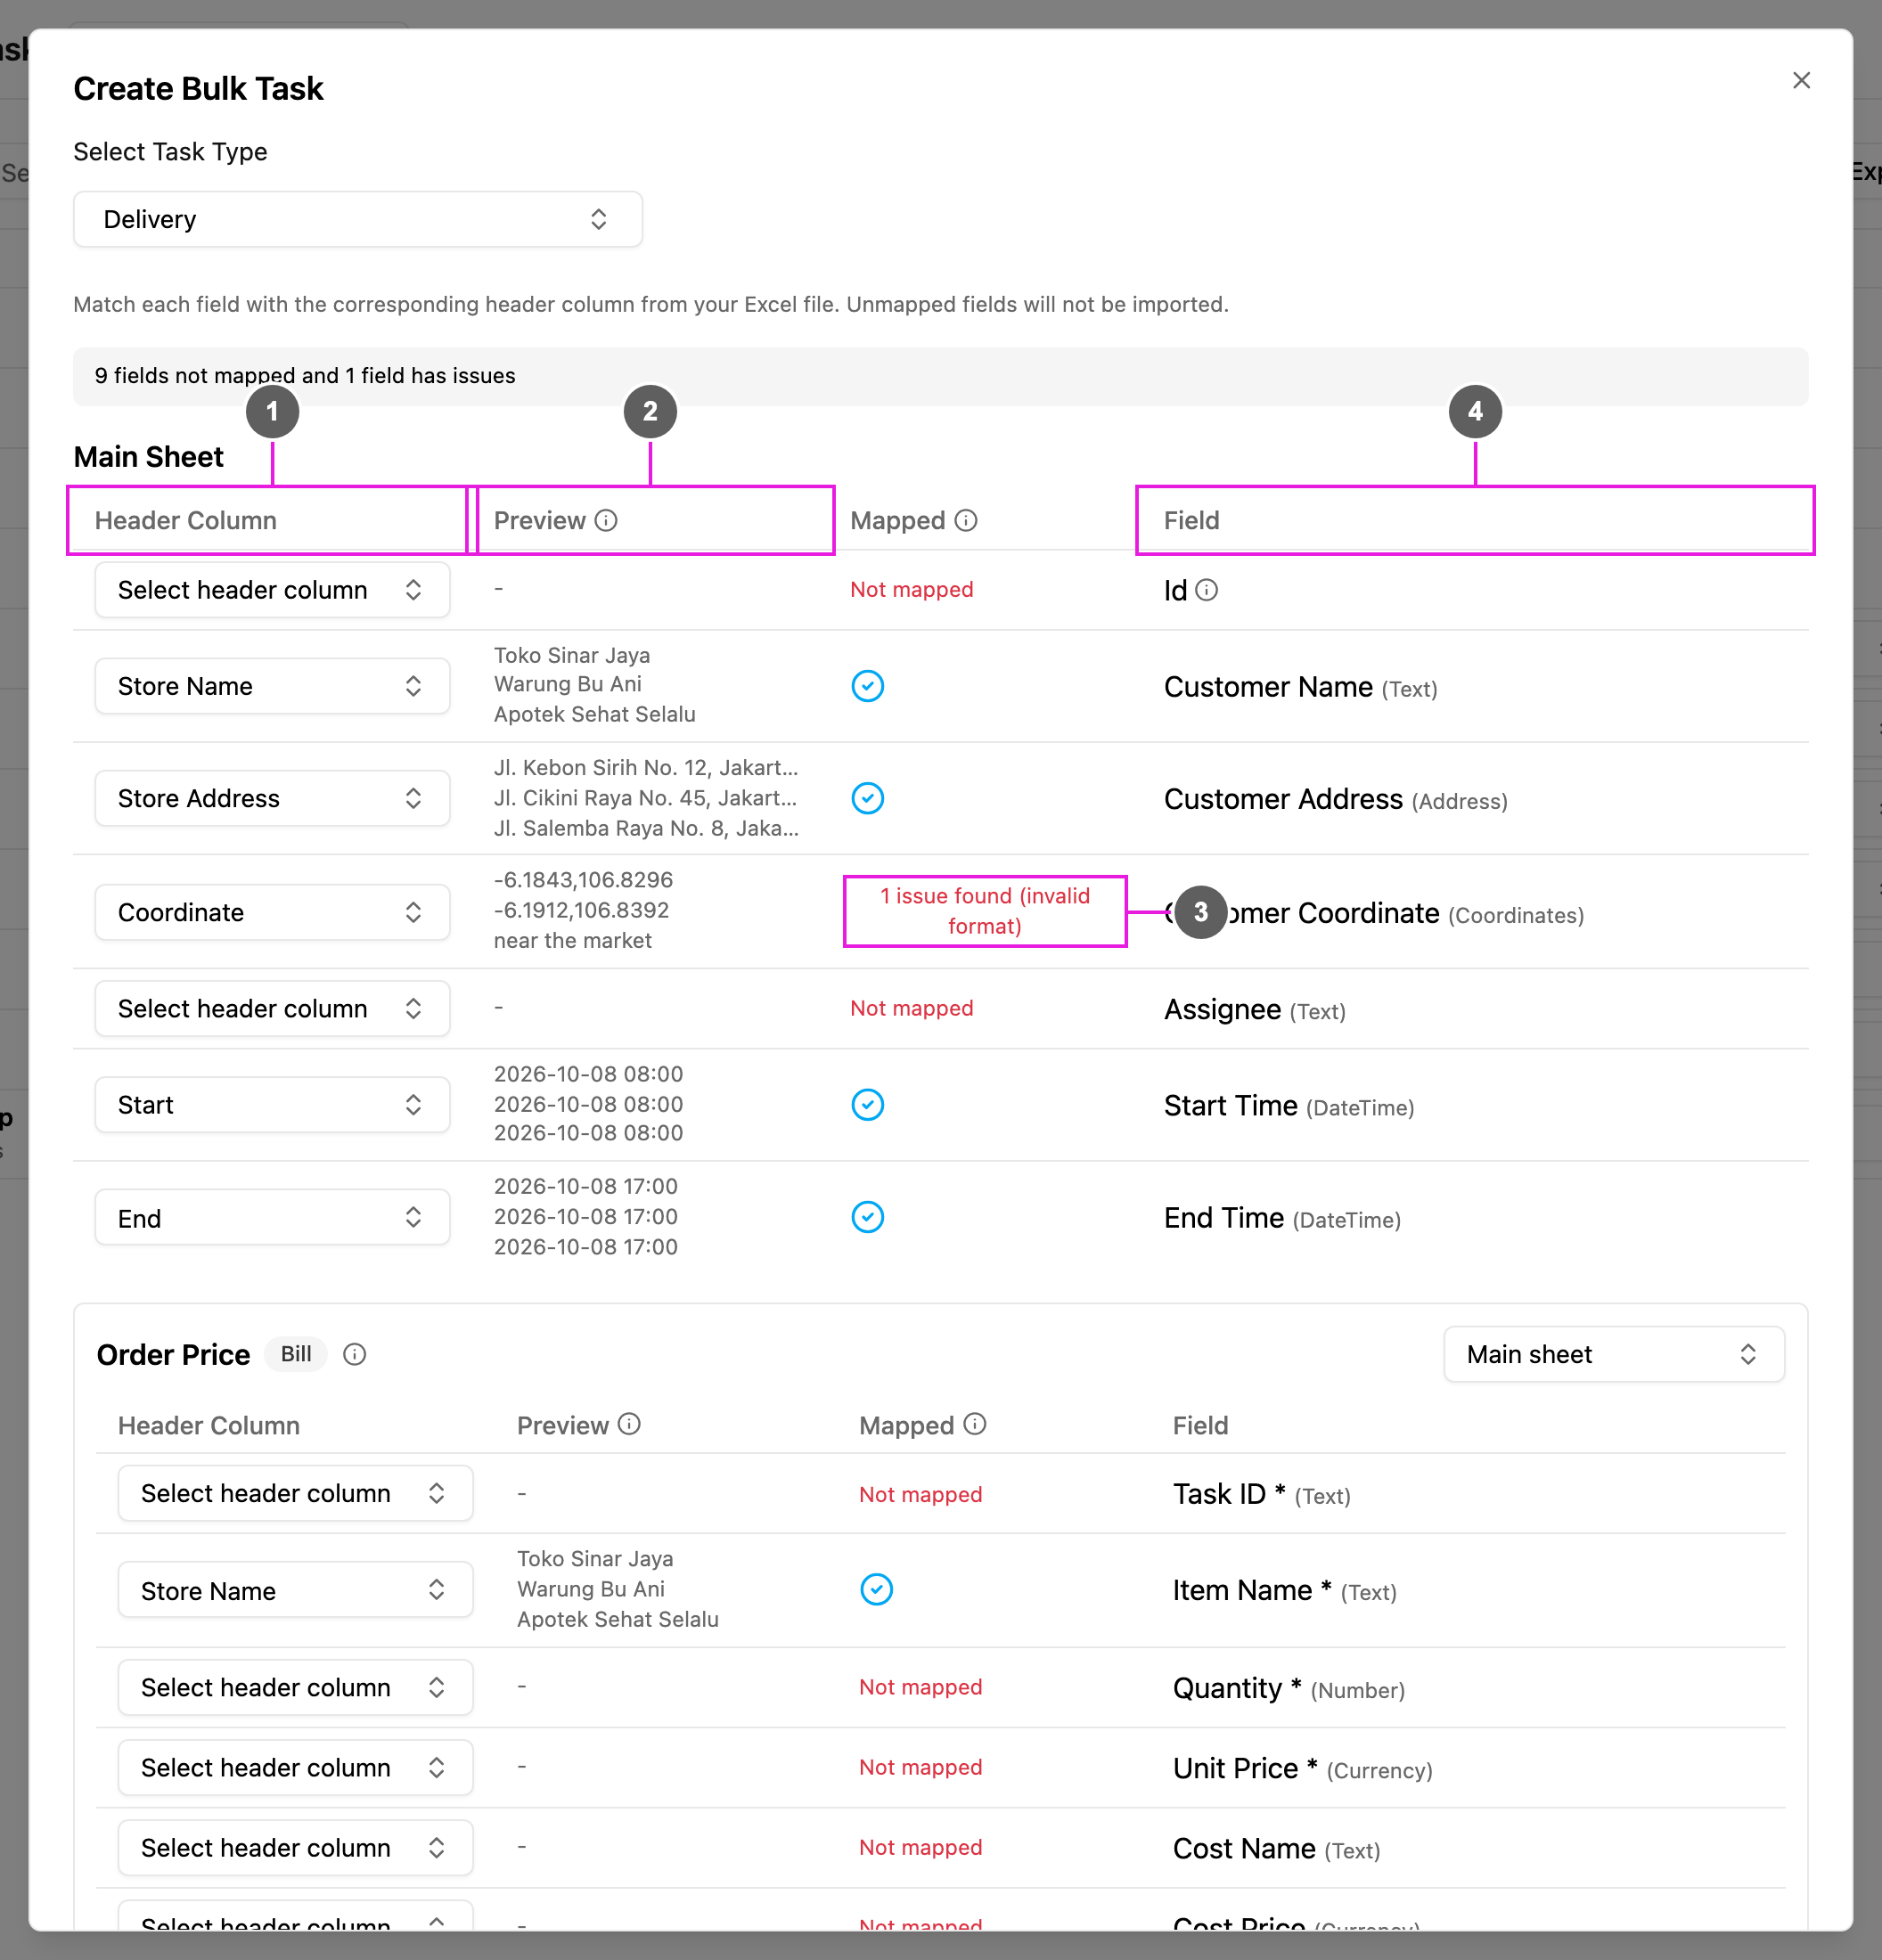This screenshot has height=1960, width=1882.
Task: Click the Unit Price field label
Action: pyautogui.click(x=1302, y=1768)
